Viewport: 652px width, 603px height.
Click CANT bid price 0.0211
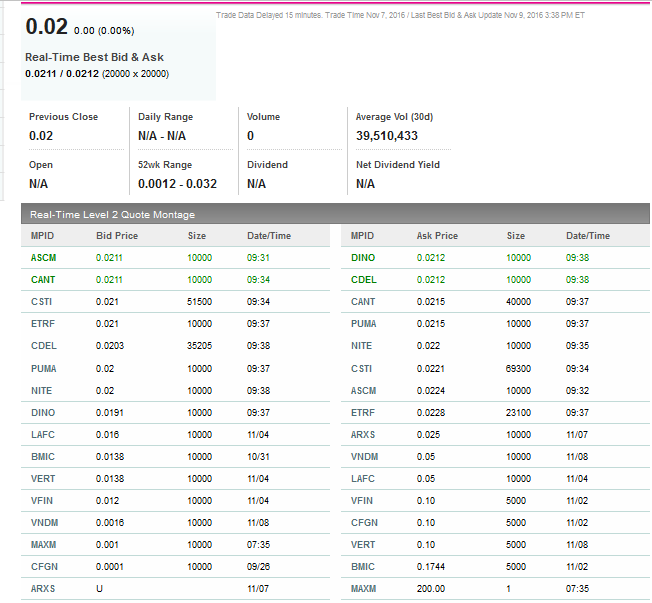click(x=109, y=280)
